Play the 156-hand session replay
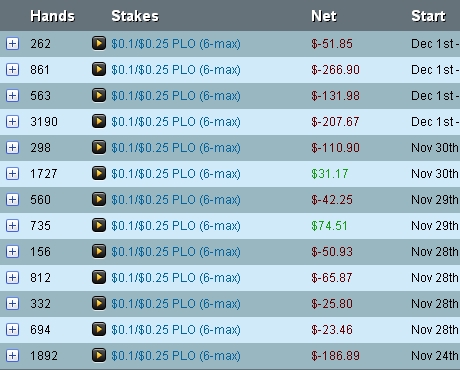The width and height of the screenshot is (460, 370). [x=99, y=251]
